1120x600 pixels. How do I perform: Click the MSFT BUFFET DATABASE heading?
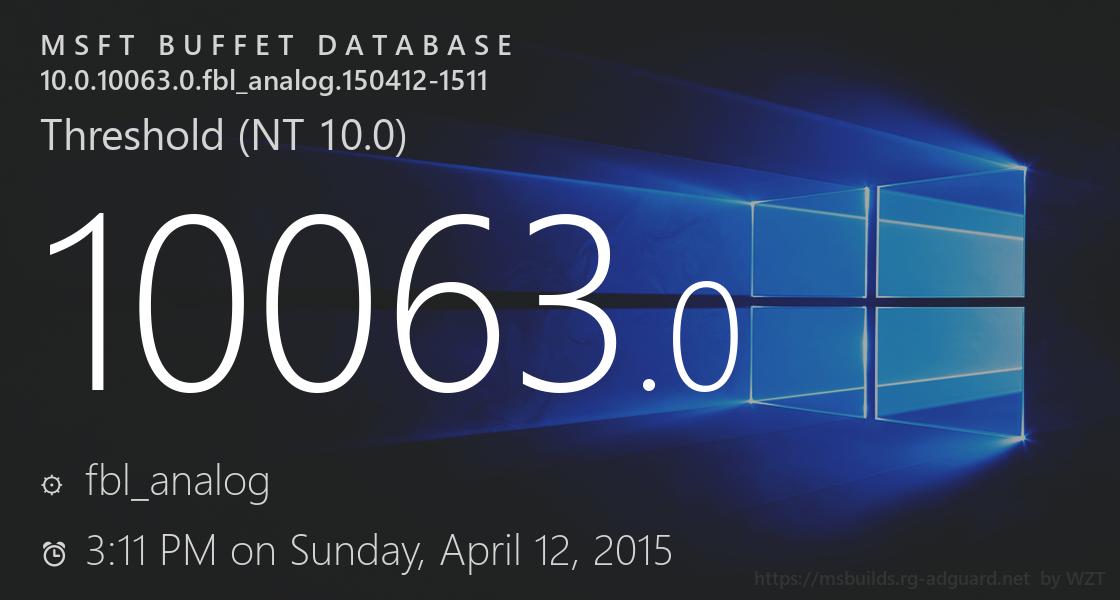(x=278, y=46)
